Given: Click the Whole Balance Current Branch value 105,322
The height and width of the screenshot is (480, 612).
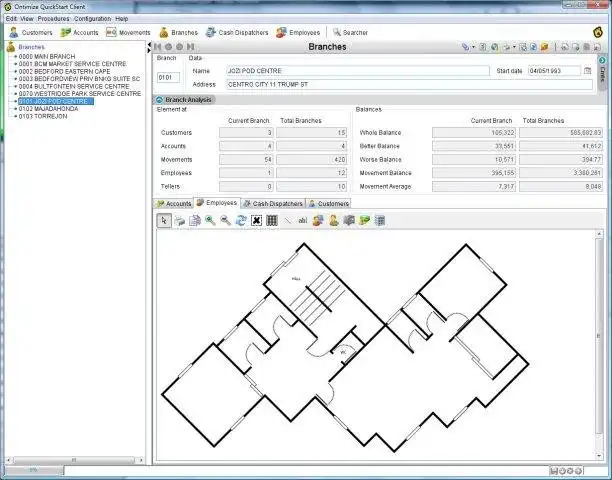Looking at the screenshot, I should 474,133.
